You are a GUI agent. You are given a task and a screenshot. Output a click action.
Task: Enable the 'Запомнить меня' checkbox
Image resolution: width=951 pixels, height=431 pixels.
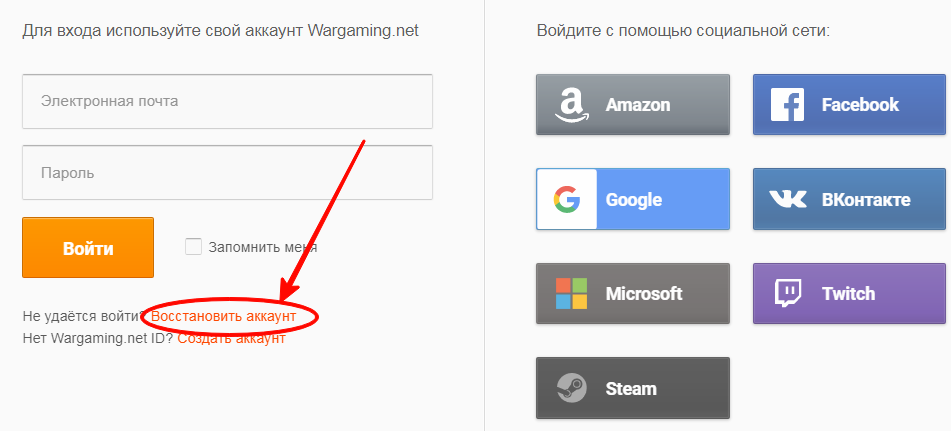pyautogui.click(x=194, y=246)
